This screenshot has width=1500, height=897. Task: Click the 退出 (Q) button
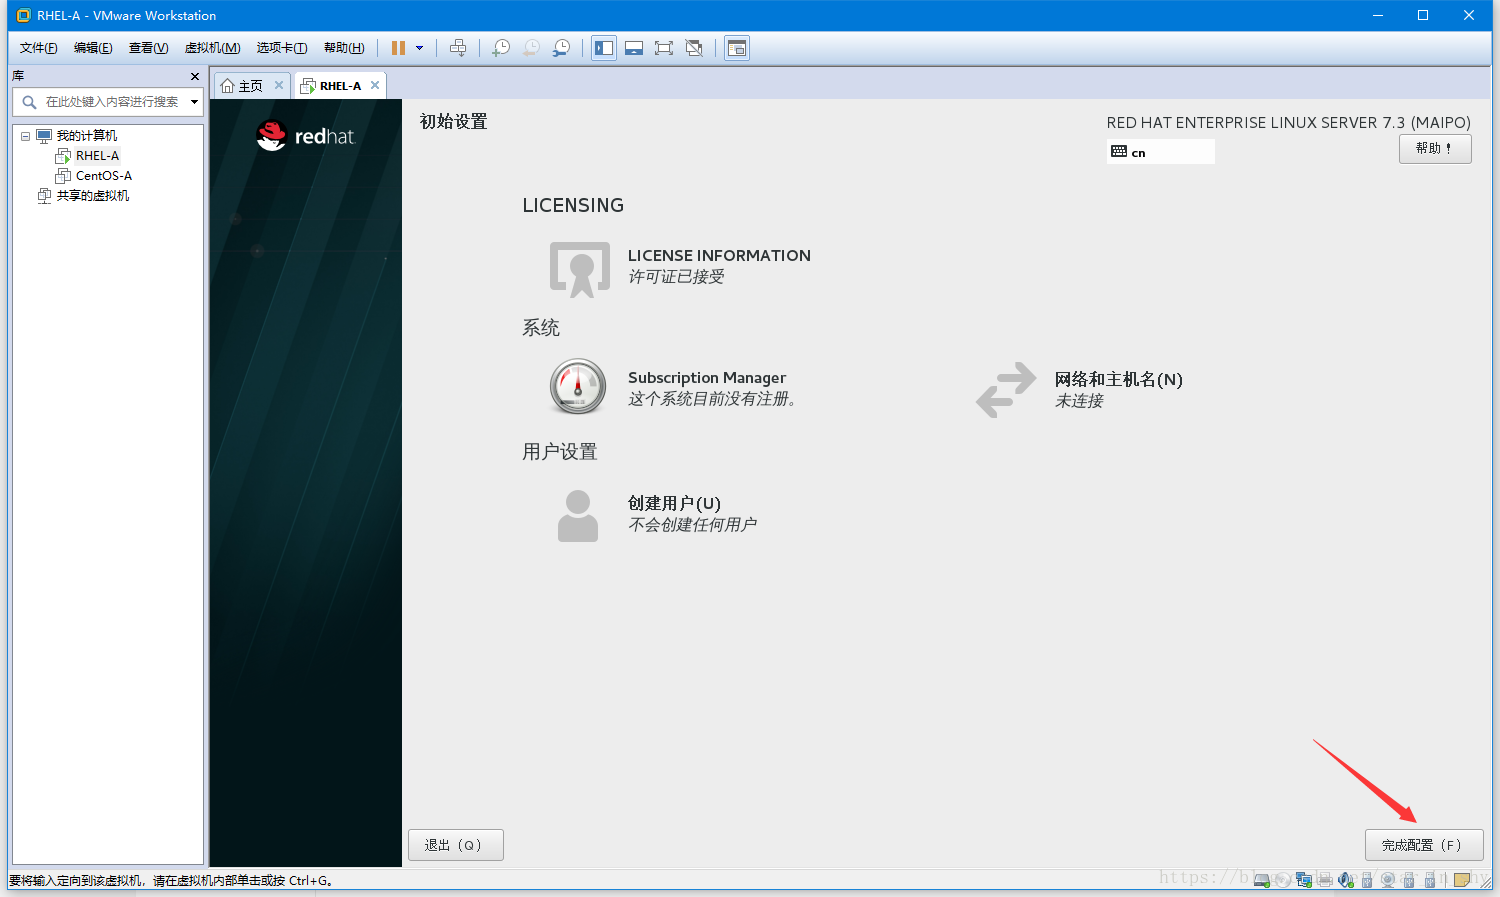[456, 845]
